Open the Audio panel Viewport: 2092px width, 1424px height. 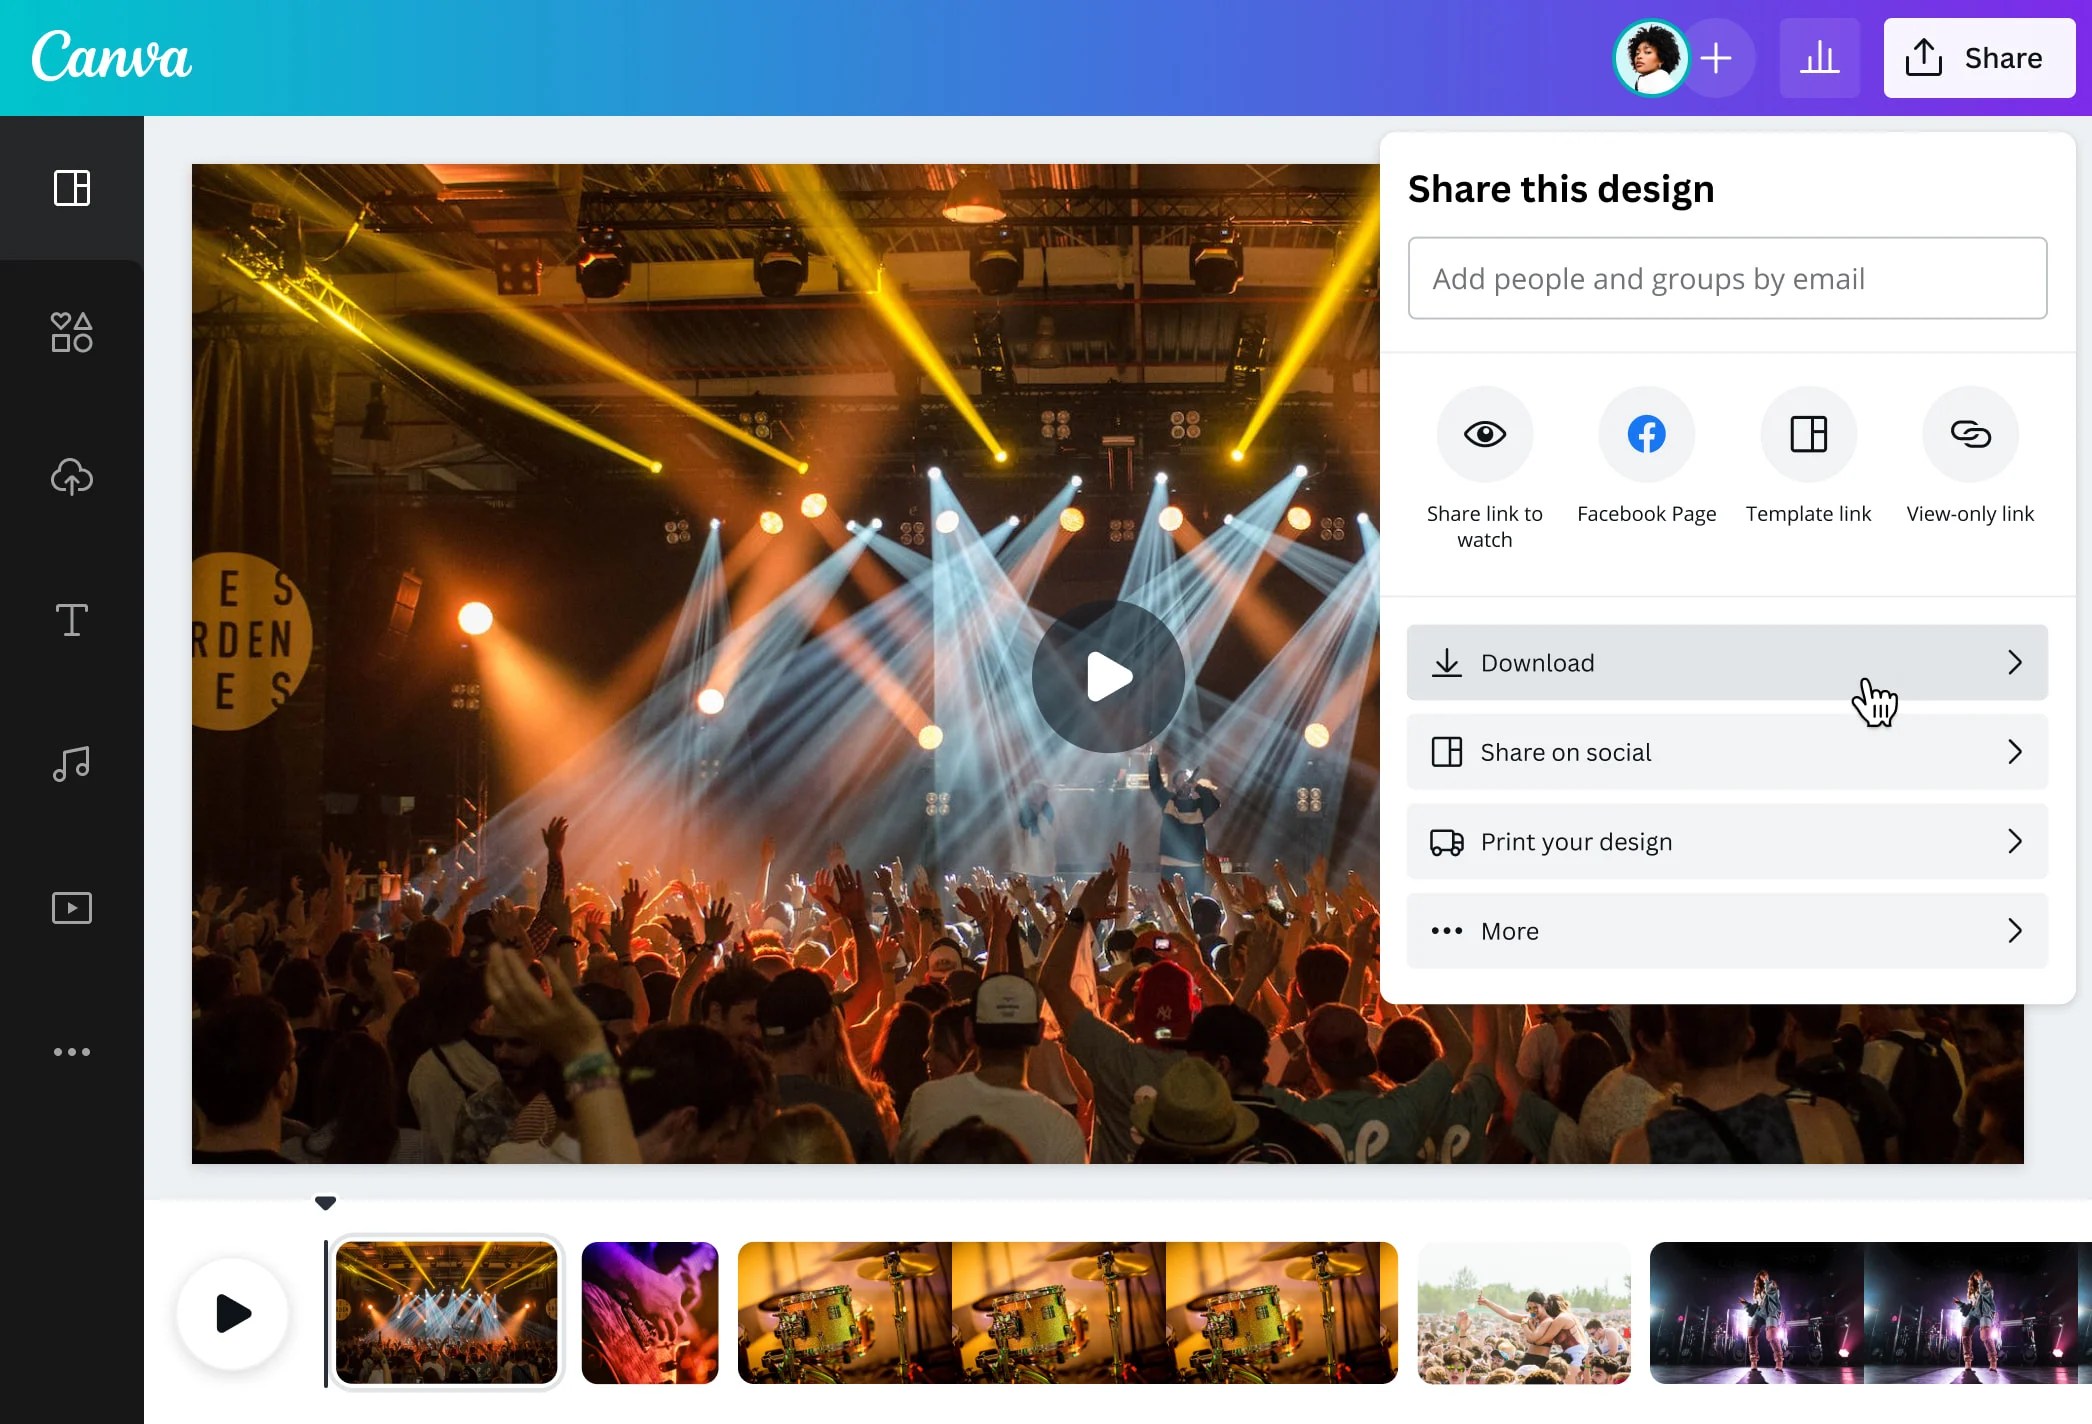click(71, 764)
